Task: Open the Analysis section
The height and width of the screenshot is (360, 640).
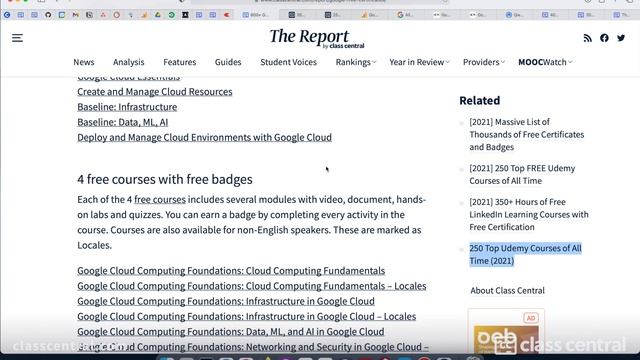Action: tap(129, 62)
